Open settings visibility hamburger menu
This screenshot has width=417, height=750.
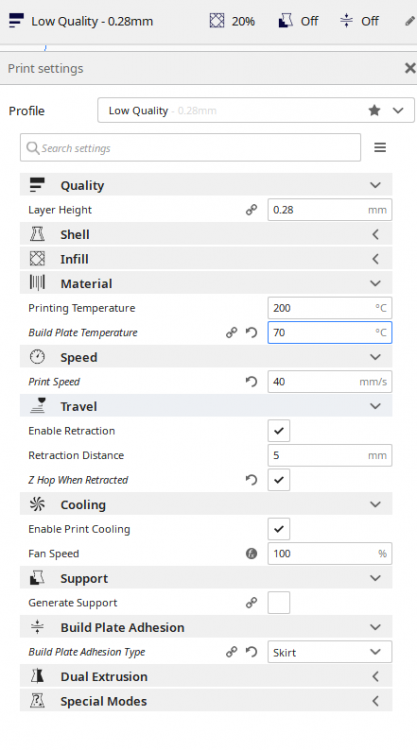pos(380,147)
